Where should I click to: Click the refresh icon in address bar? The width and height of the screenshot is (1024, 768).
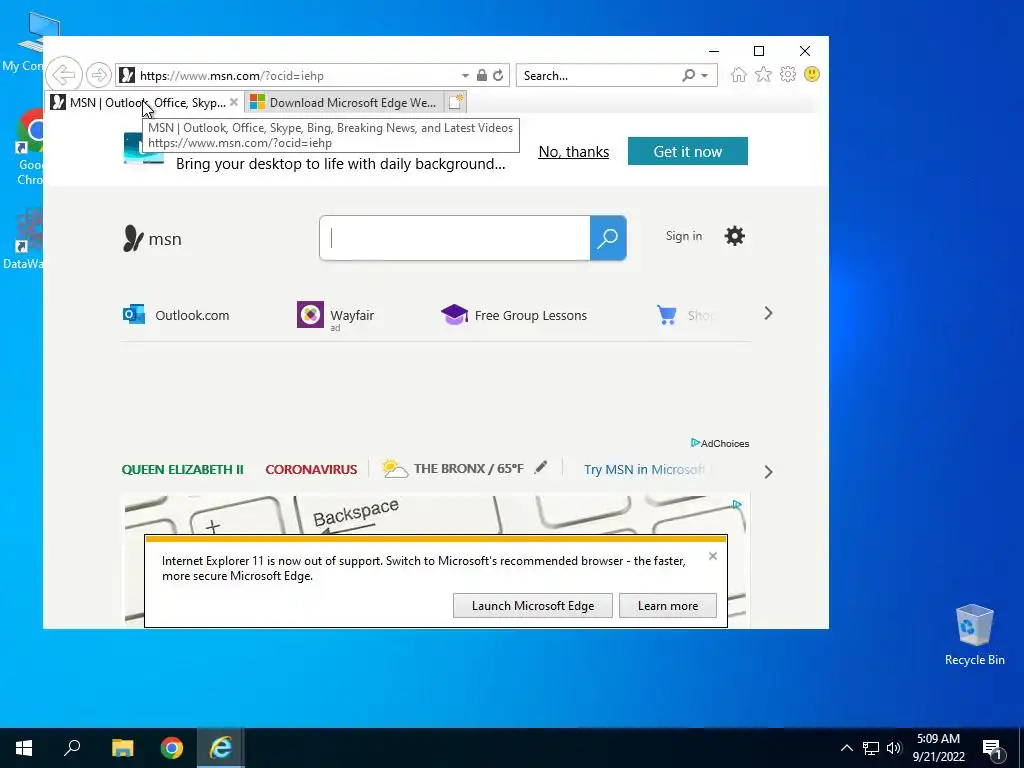click(x=498, y=75)
